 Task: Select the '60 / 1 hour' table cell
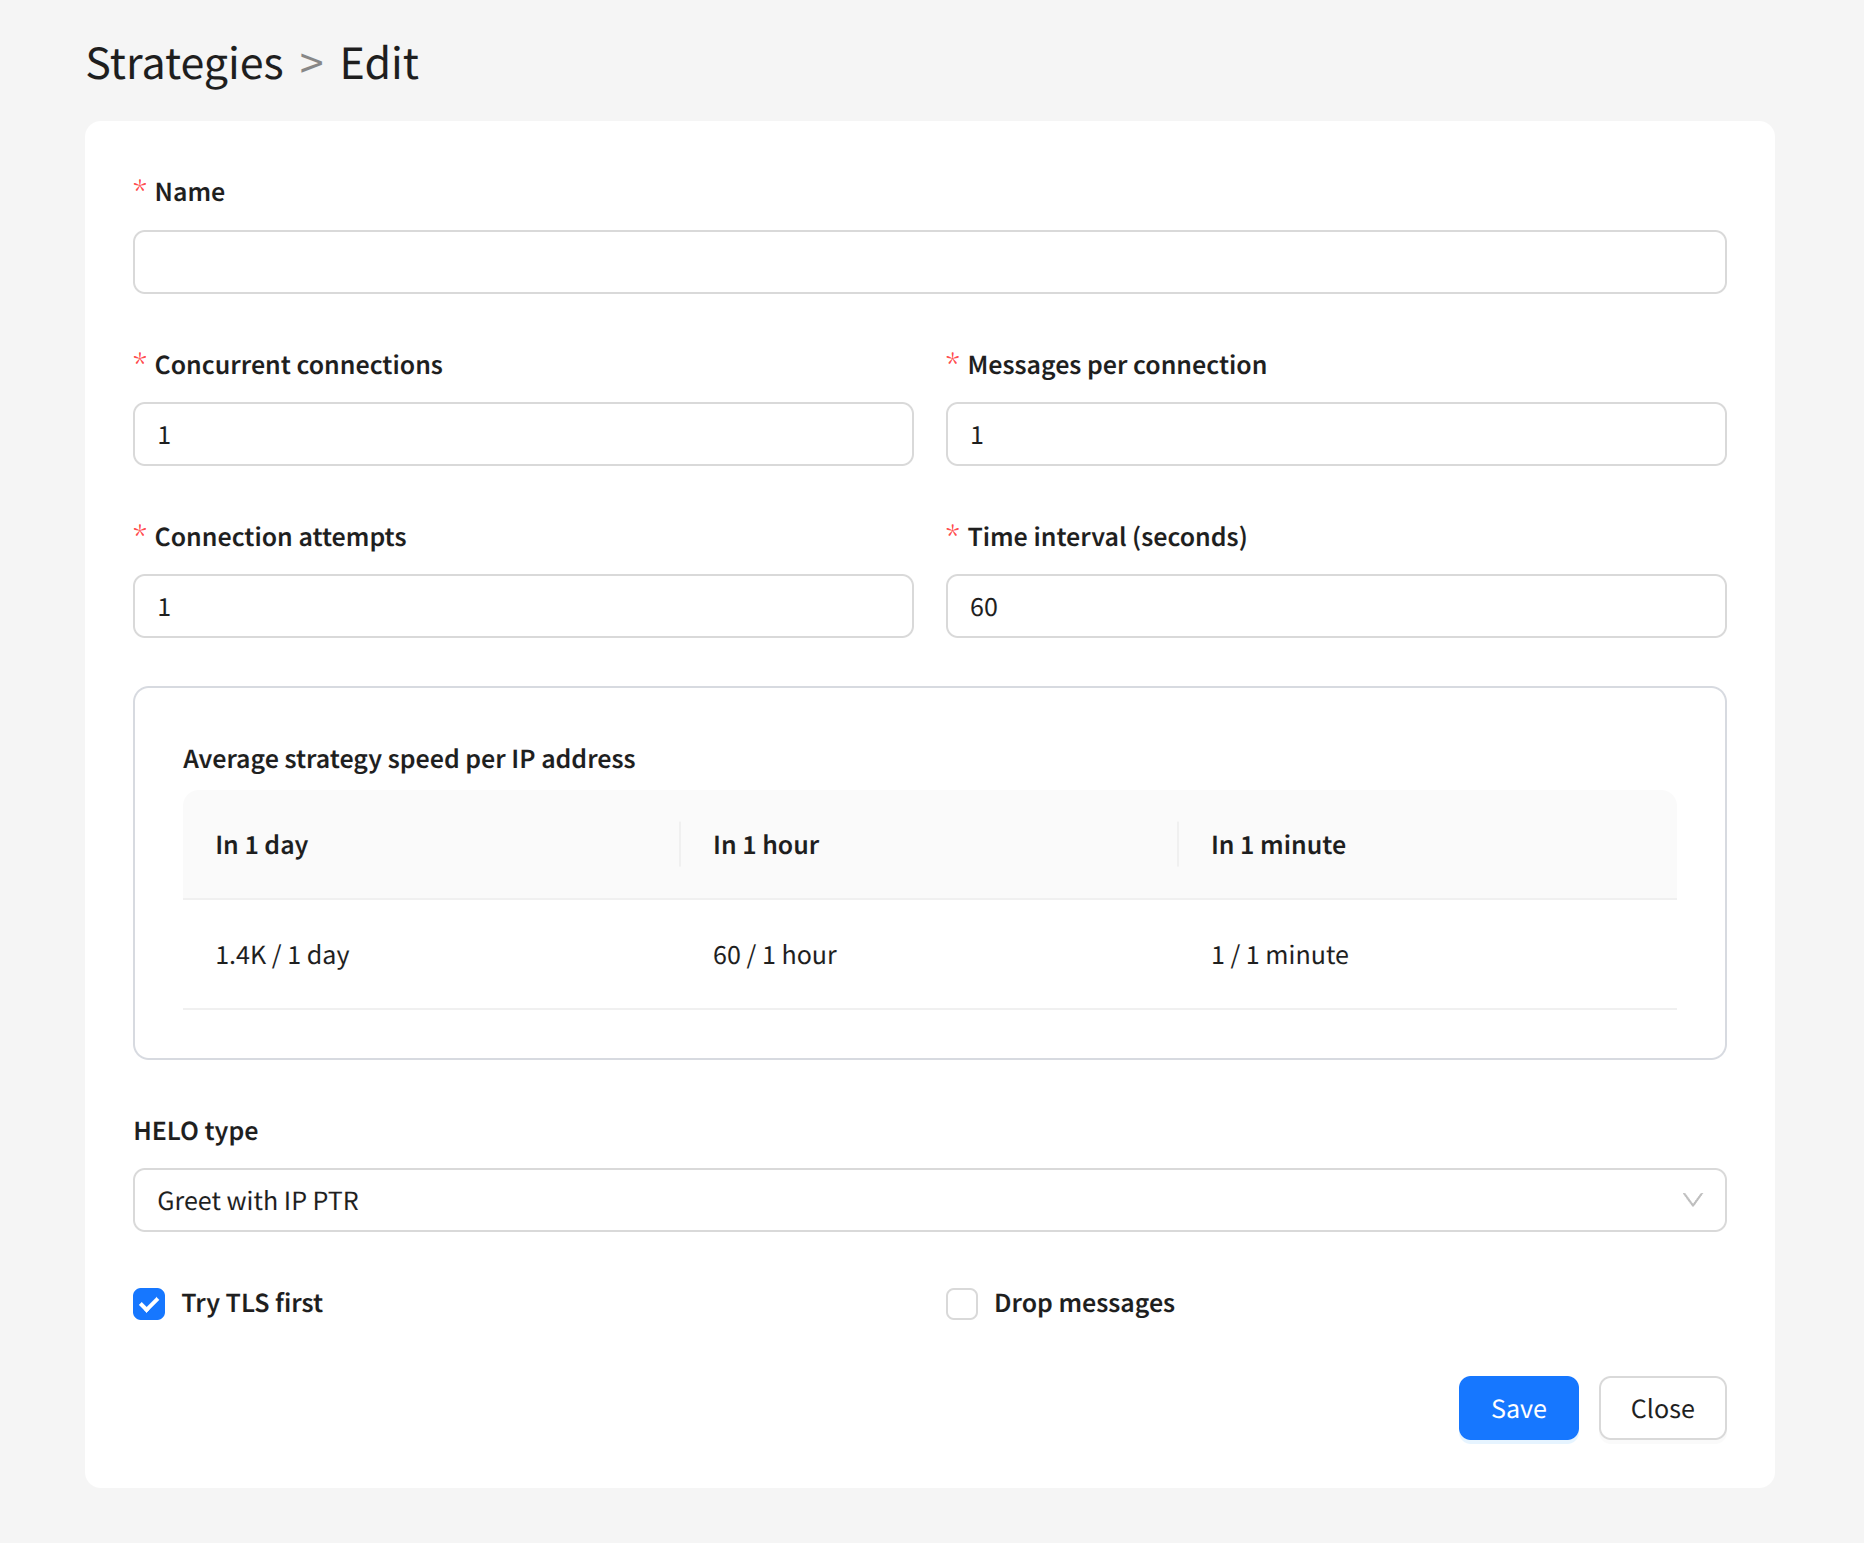(x=775, y=955)
